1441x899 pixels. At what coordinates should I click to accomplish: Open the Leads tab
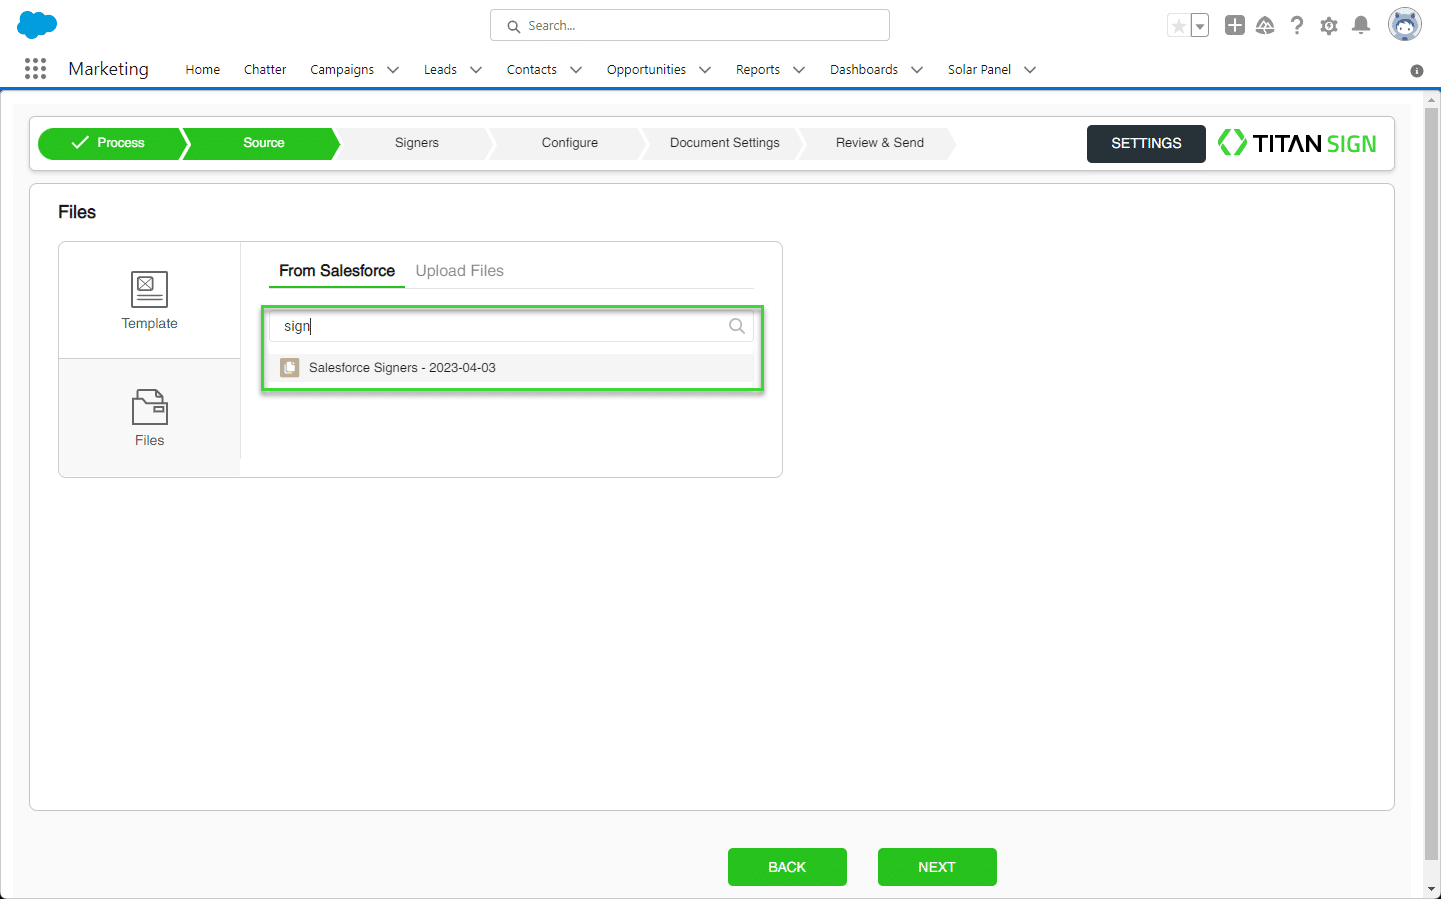point(440,69)
